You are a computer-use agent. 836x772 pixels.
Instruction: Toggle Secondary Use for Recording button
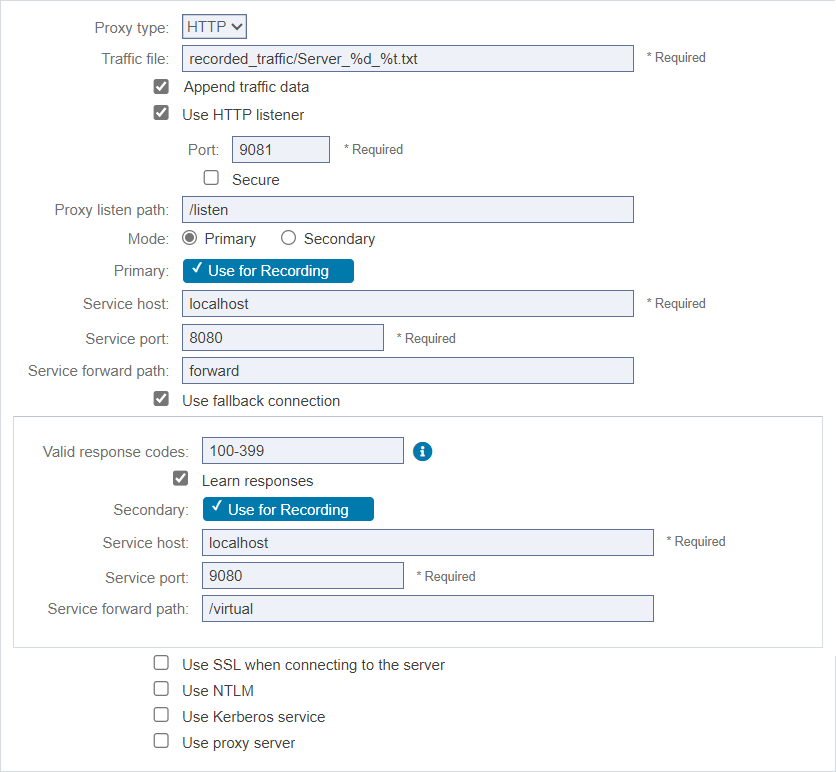(288, 509)
